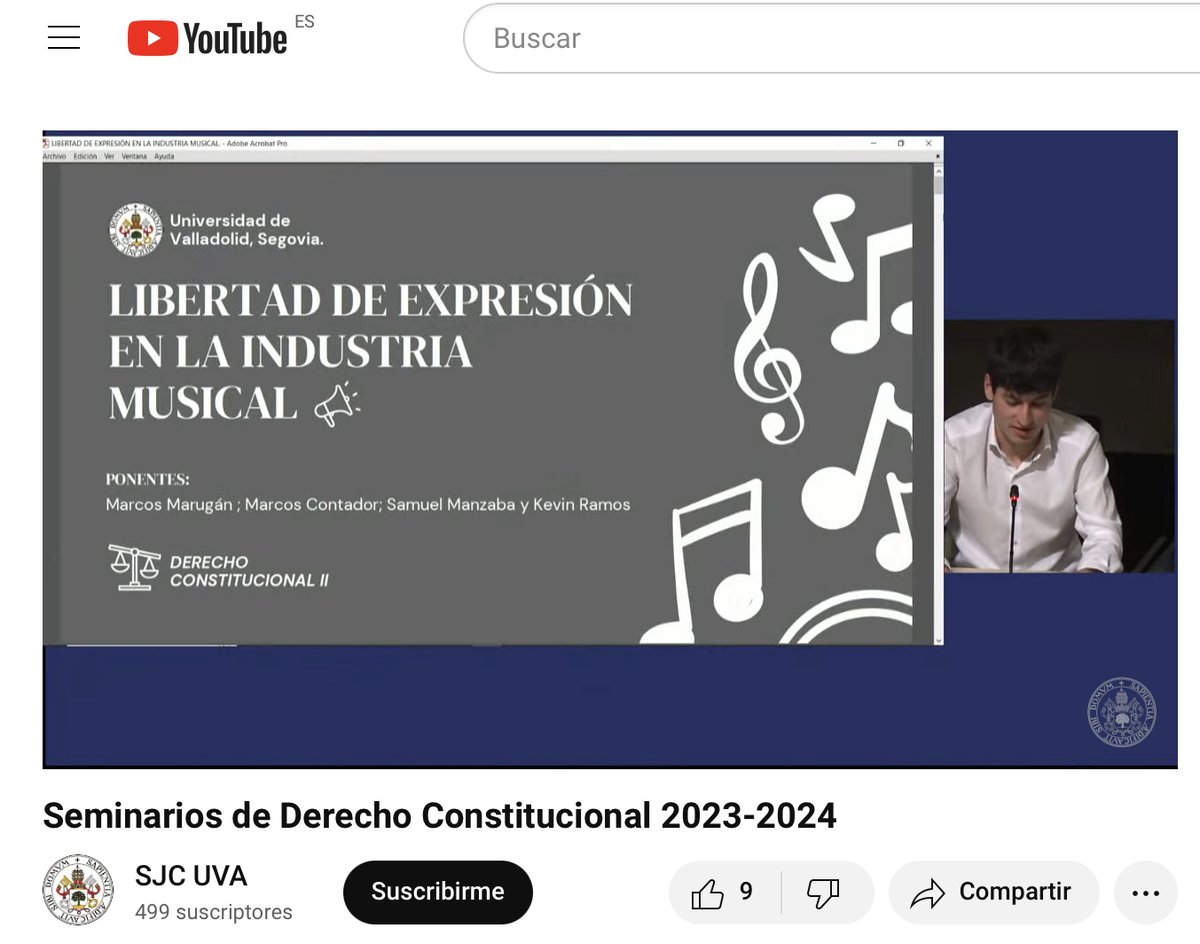Click the Buscar search field
This screenshot has height=944, width=1200.
(x=700, y=38)
